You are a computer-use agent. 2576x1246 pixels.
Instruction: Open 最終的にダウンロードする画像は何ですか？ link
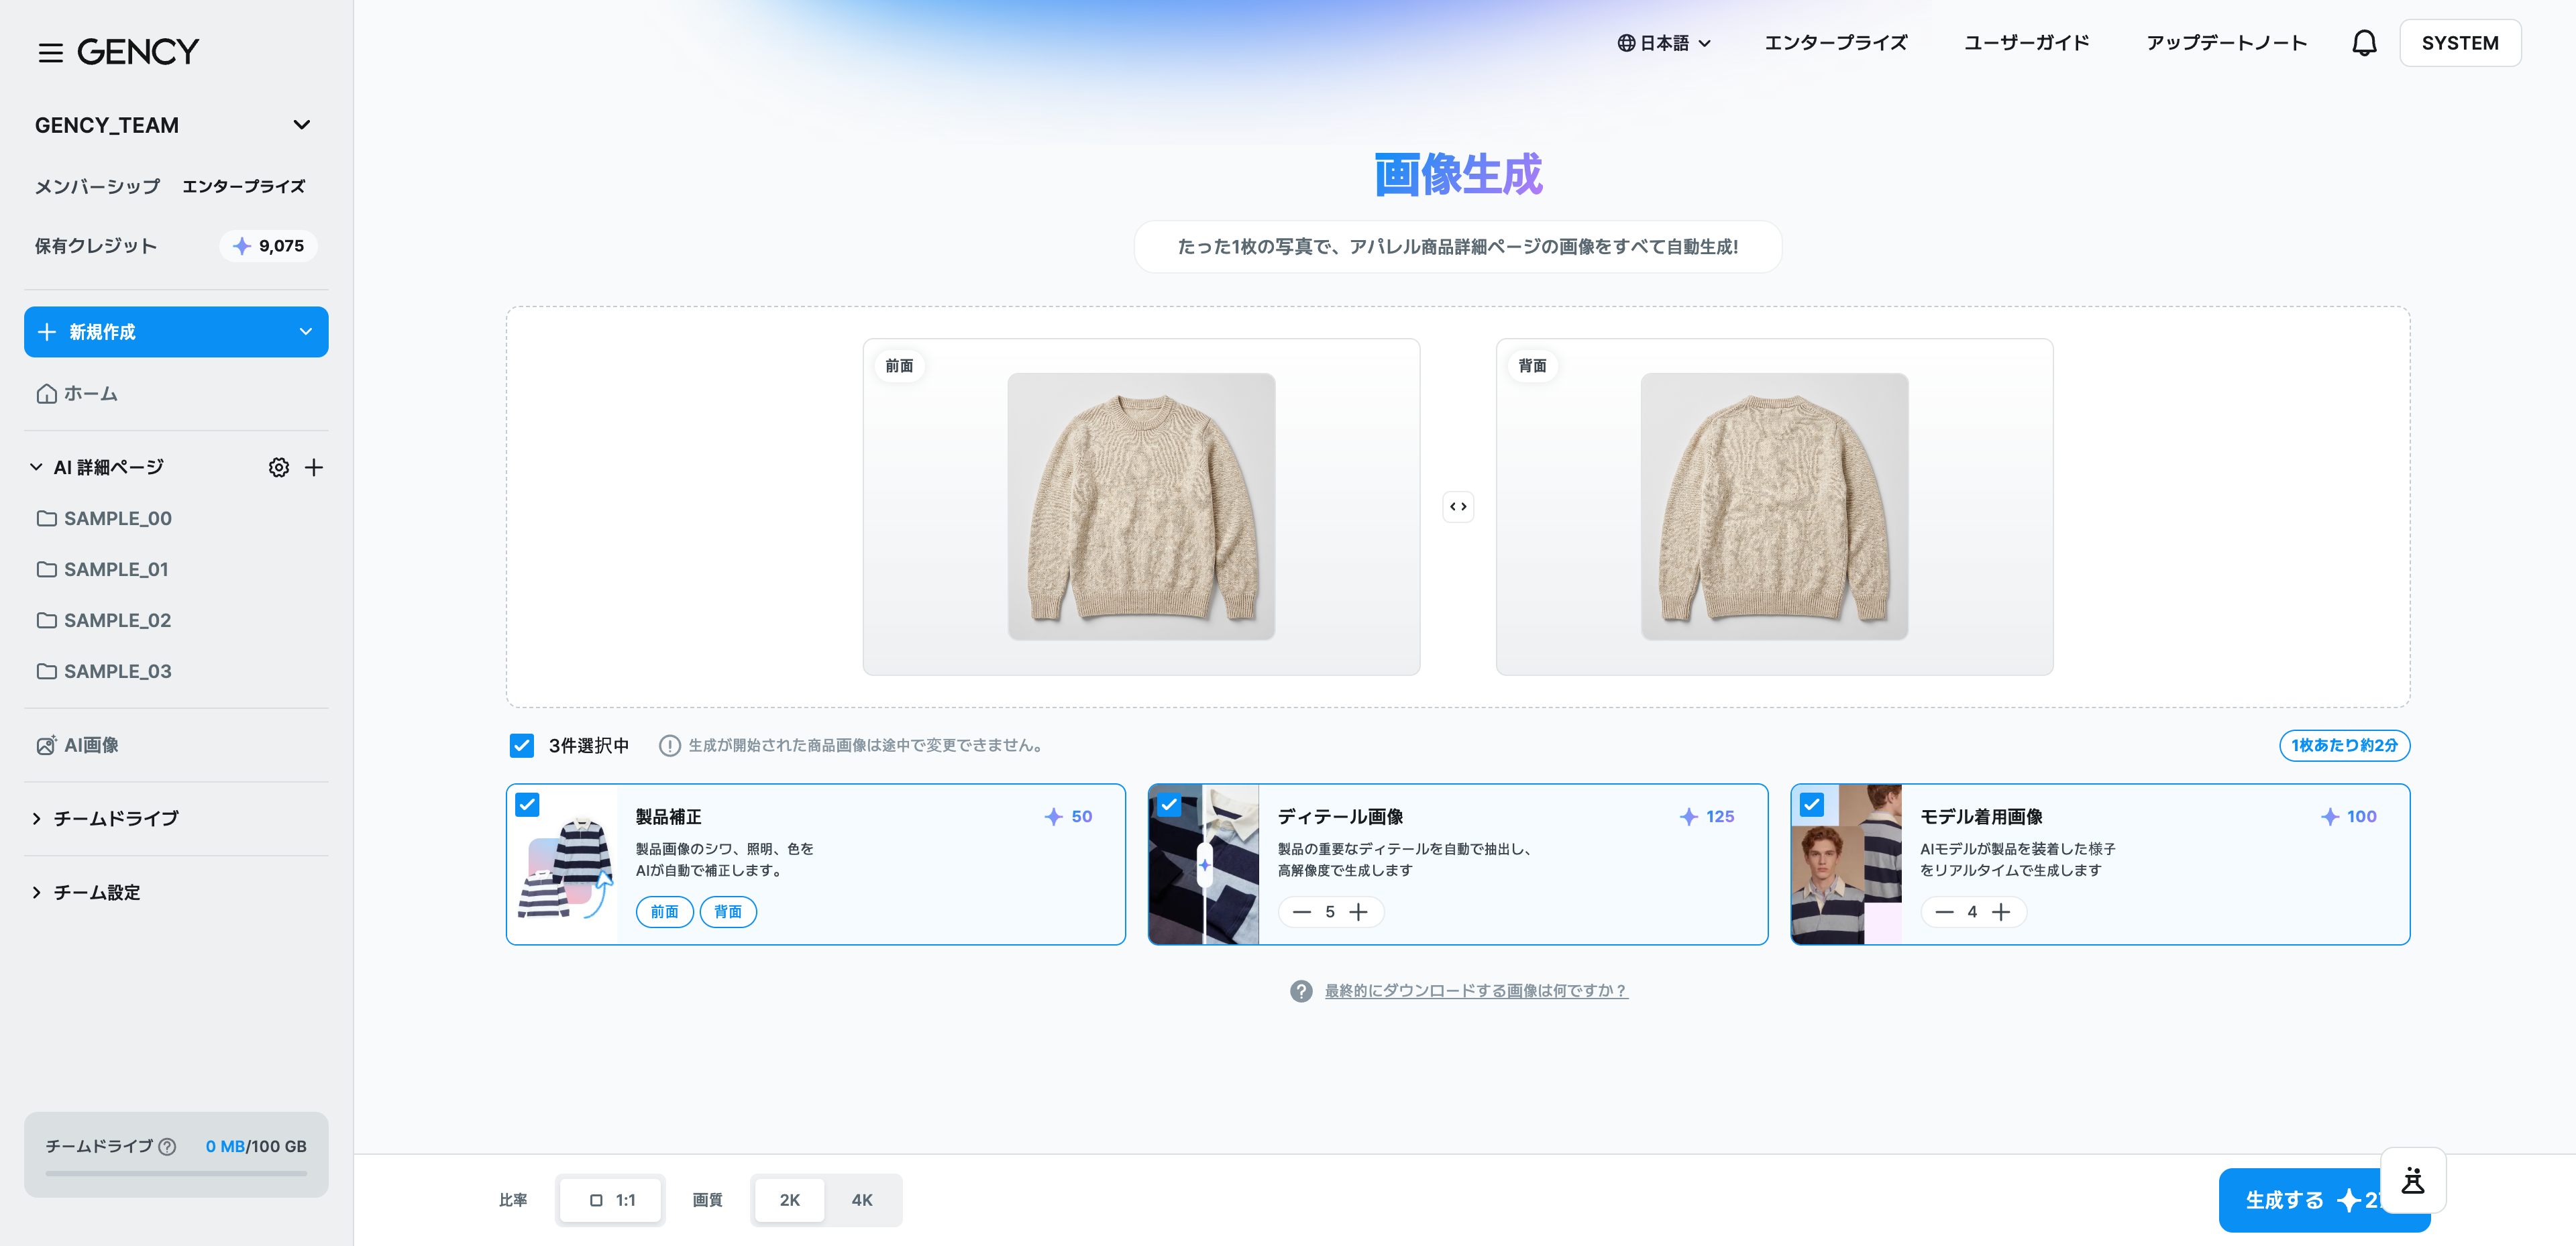pos(1476,991)
